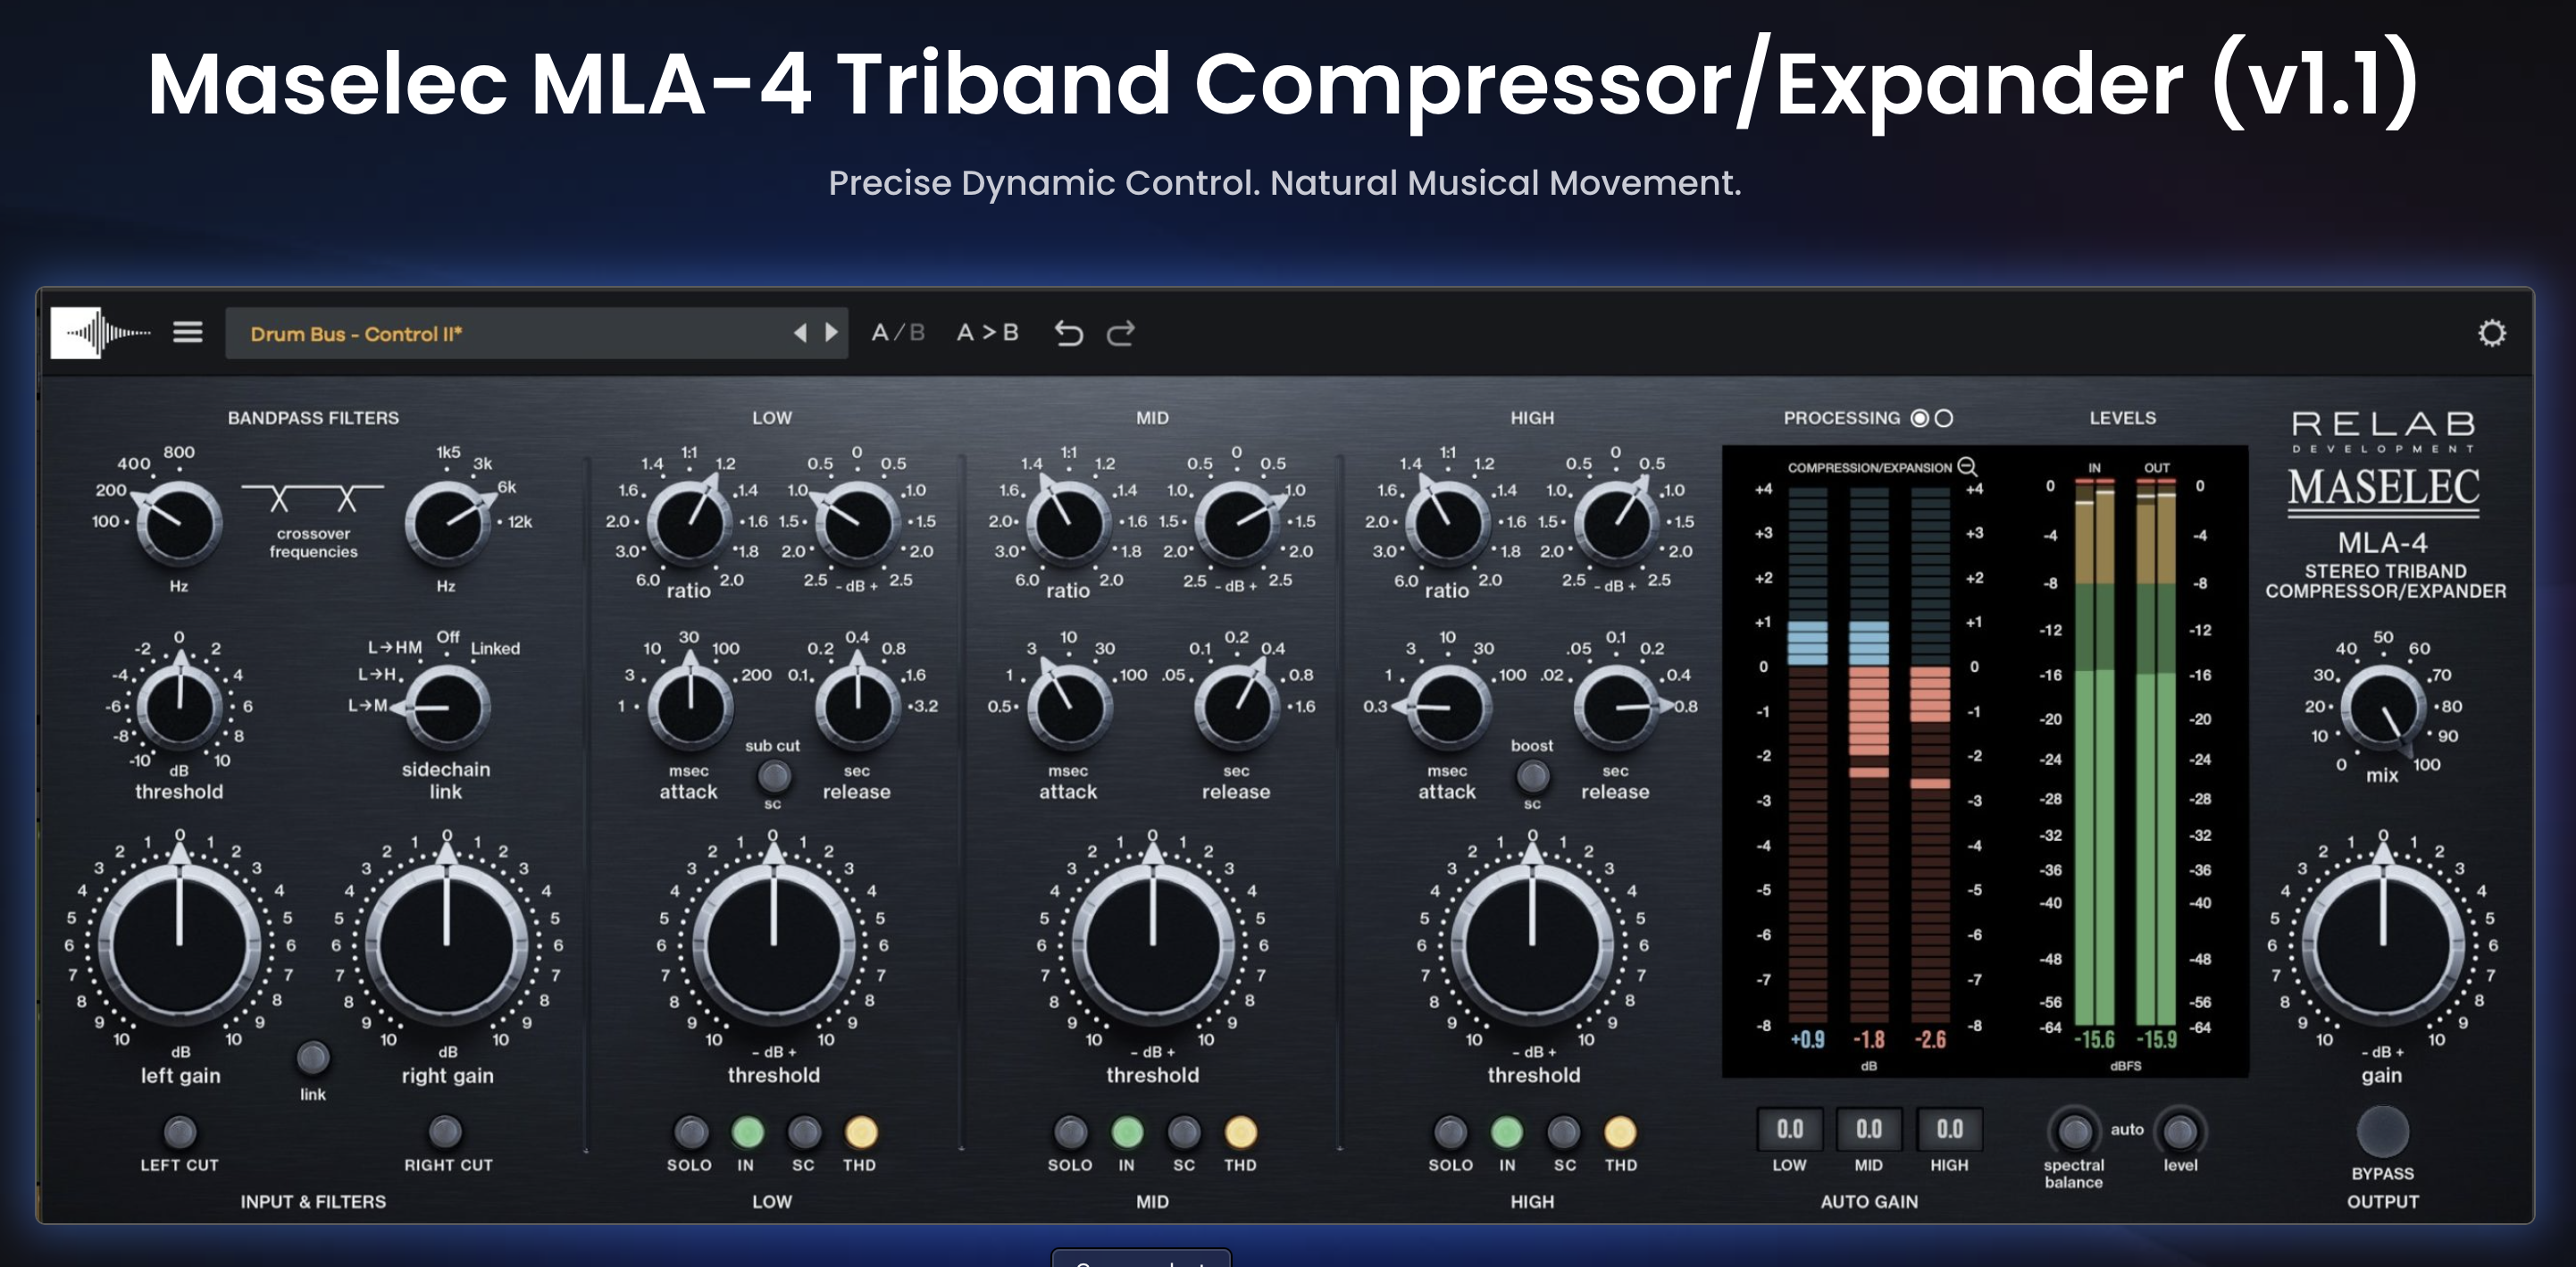2576x1267 pixels.
Task: Click the Relab waveform logo
Action: point(101,332)
